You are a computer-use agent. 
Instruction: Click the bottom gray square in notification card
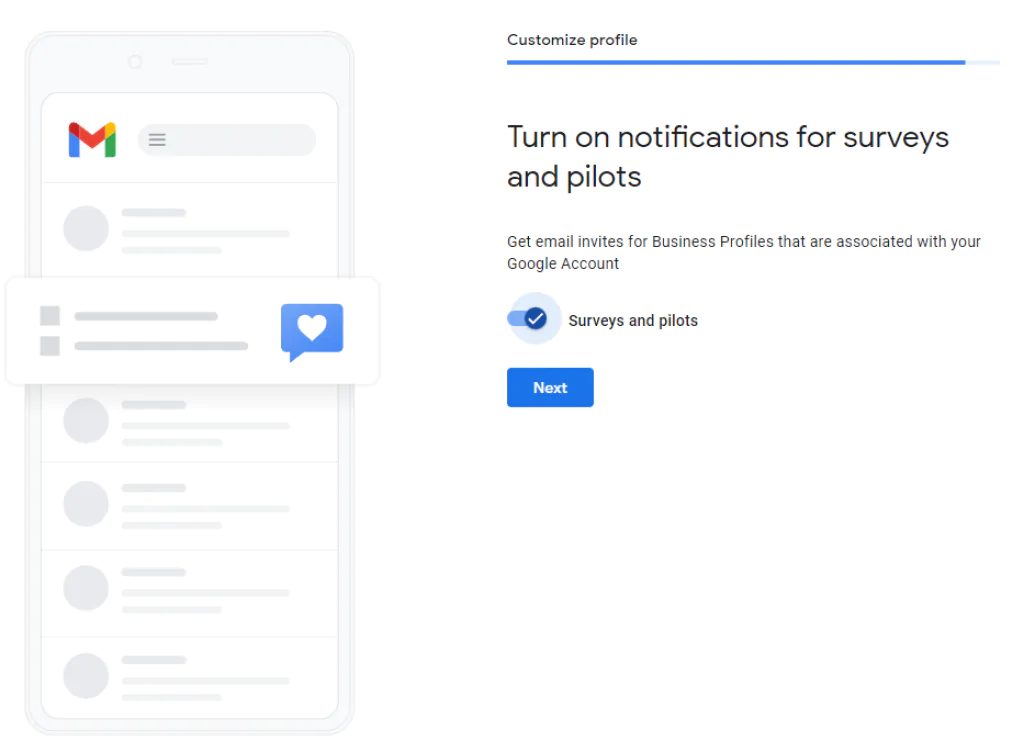tap(50, 345)
